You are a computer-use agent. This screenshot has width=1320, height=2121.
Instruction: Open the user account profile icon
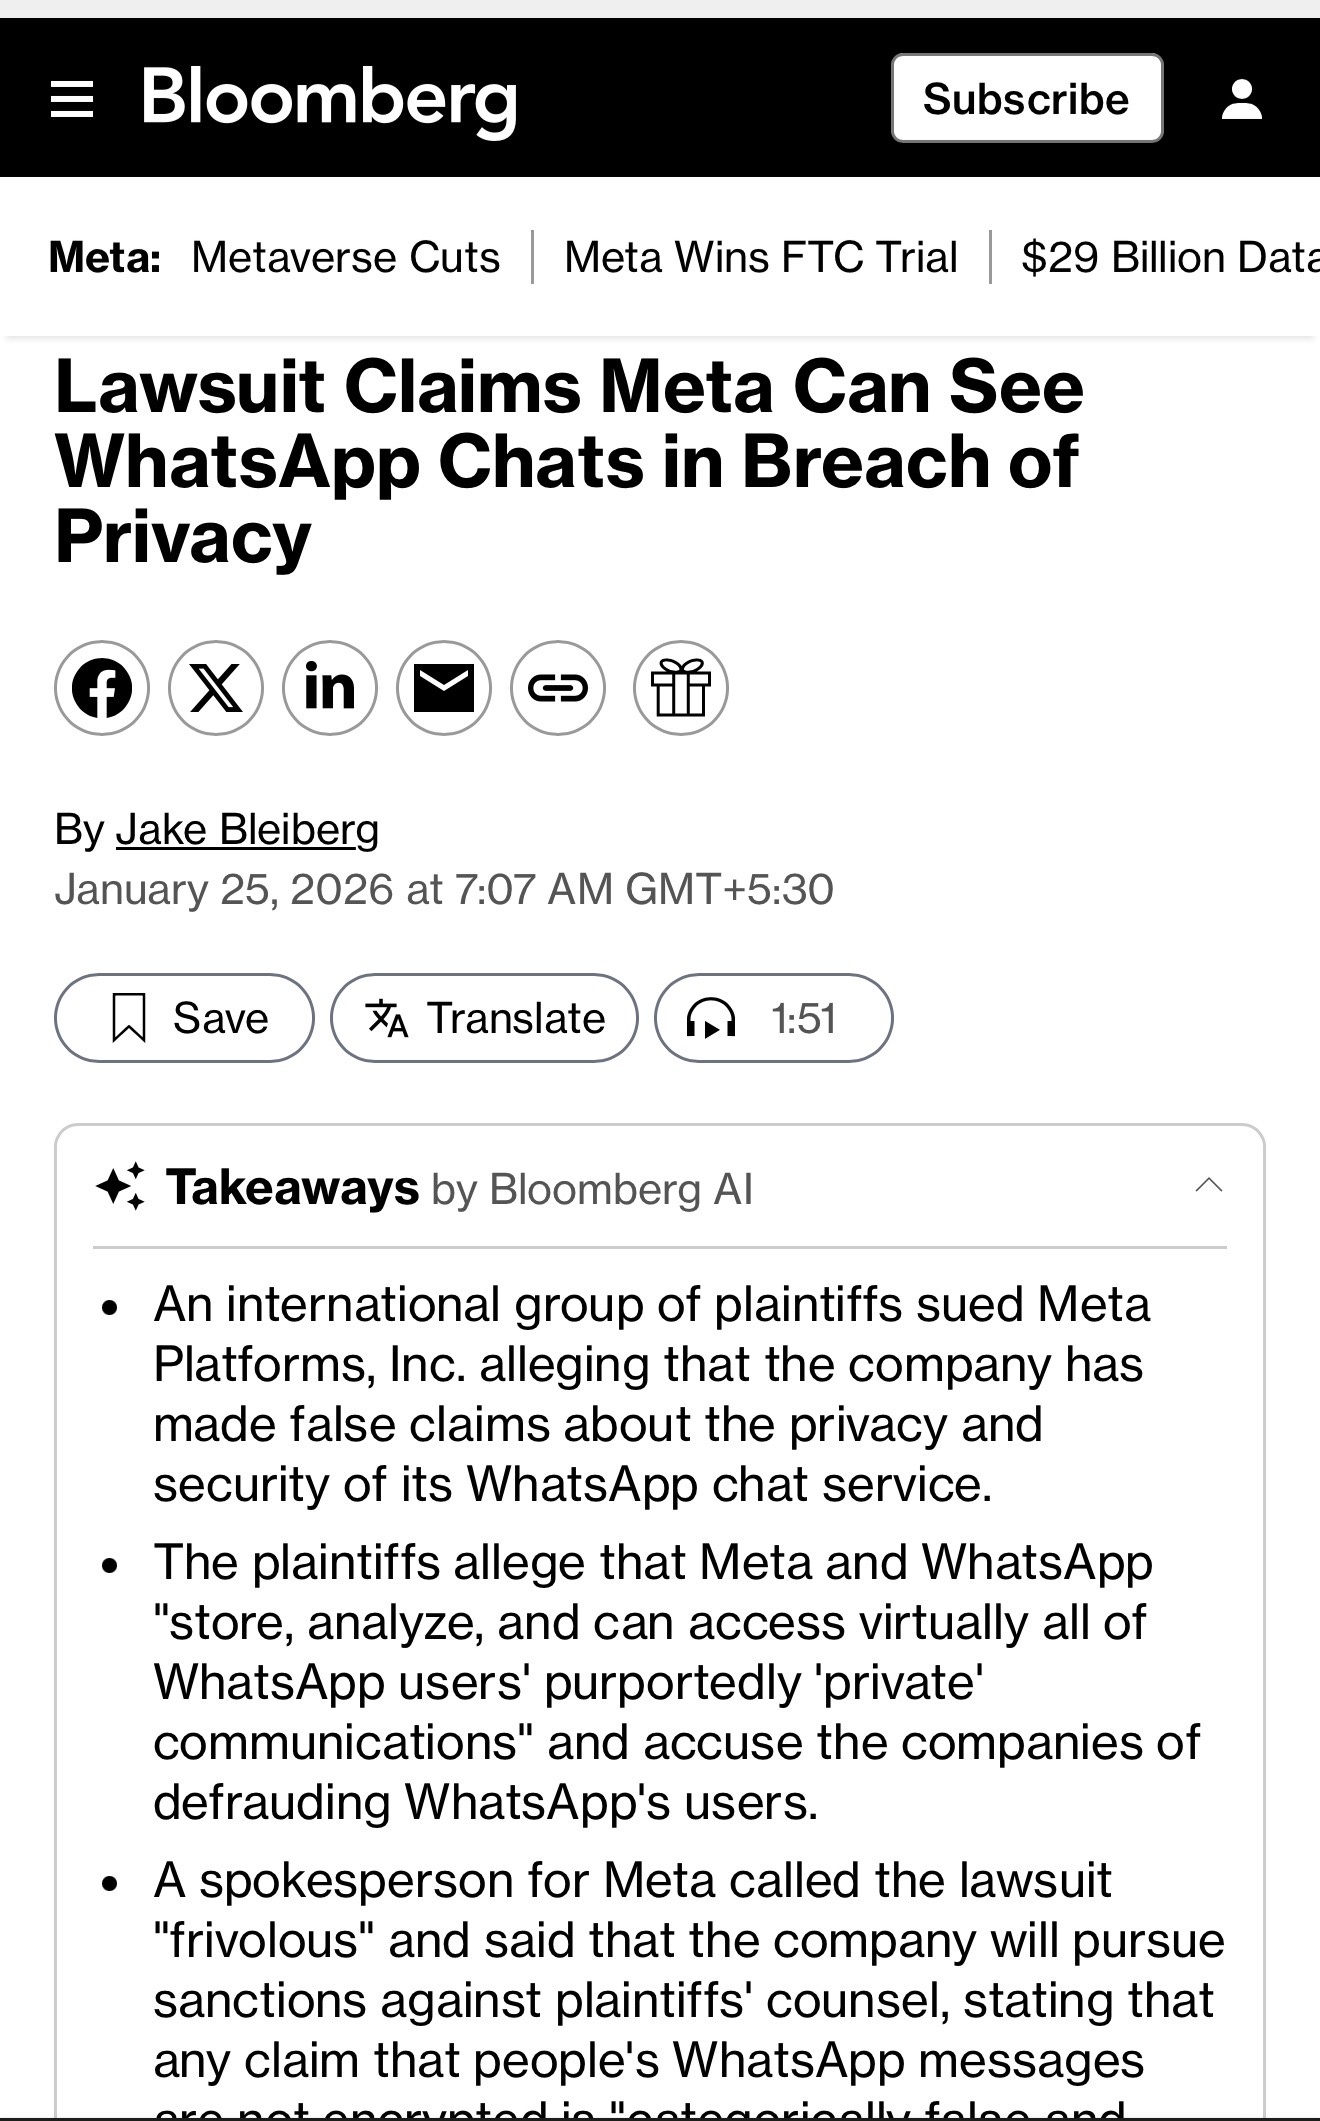1241,99
